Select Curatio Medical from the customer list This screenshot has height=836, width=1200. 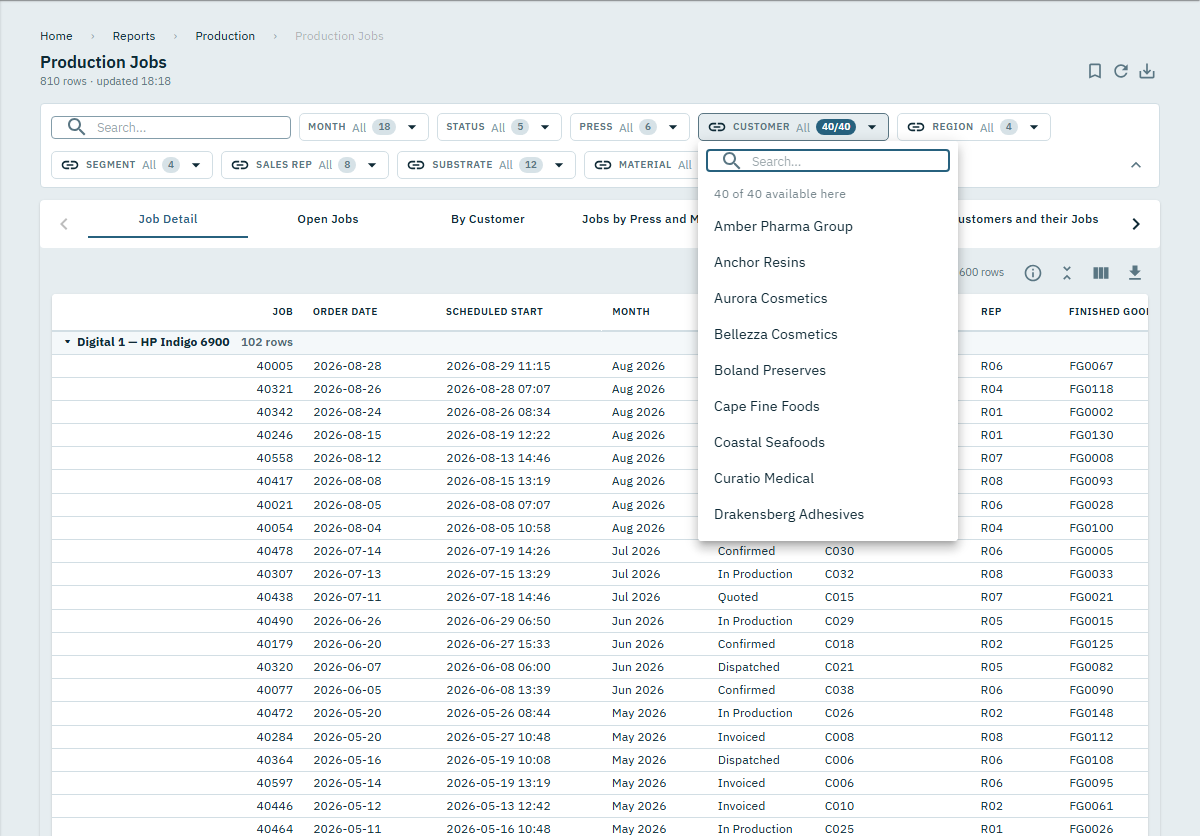[x=828, y=478]
